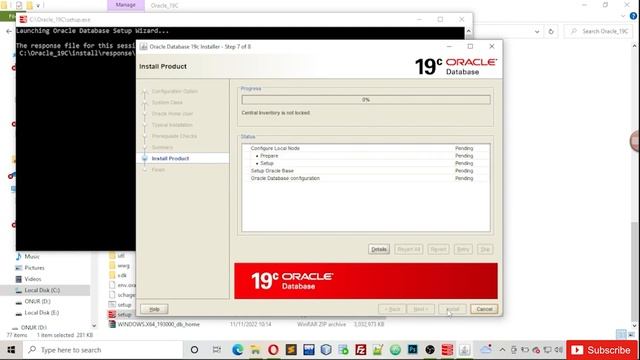Screen dimensions: 640x360
Task: Open Task View on the taskbar
Action: pyautogui.click(x=217, y=350)
